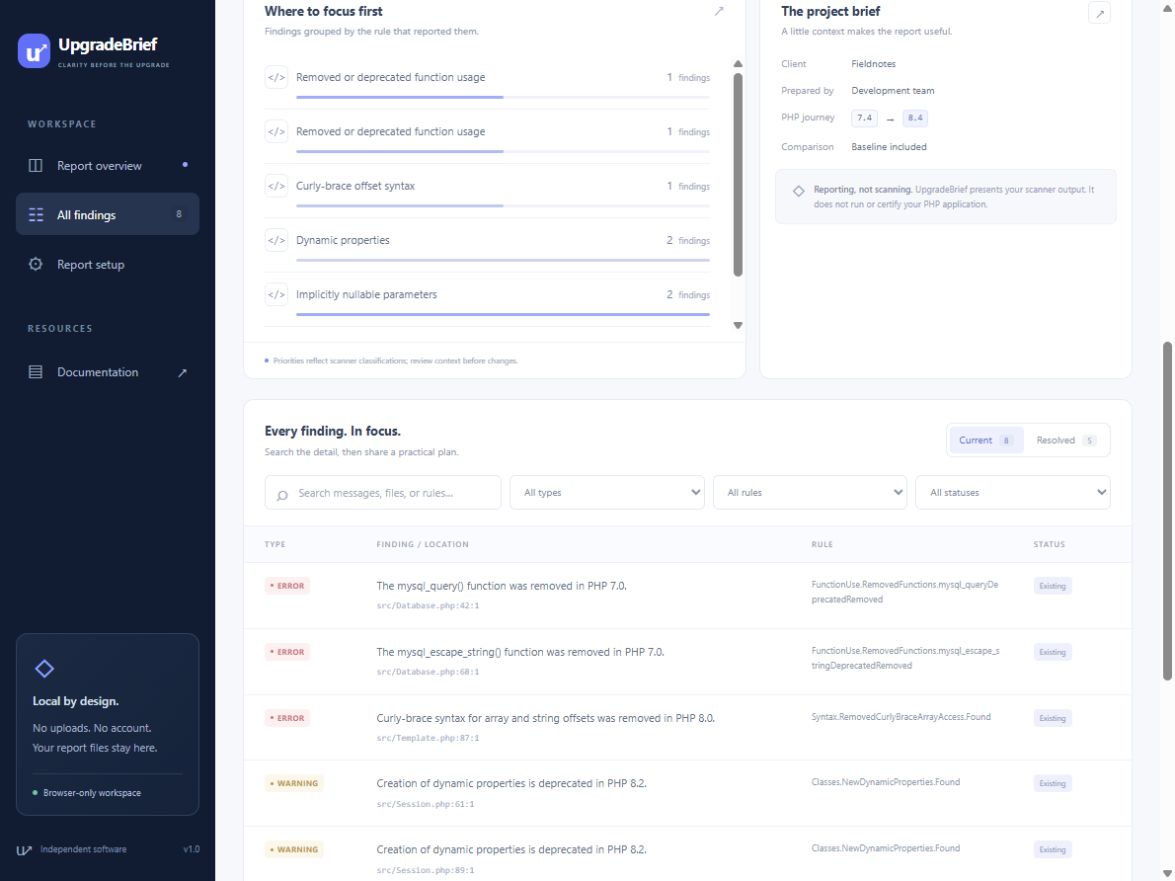Open the All types dropdown

[607, 493]
